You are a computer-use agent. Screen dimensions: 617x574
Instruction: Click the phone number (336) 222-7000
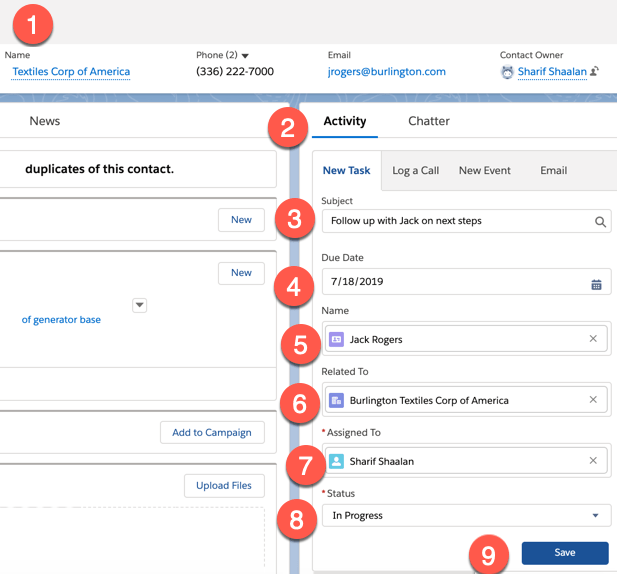coord(235,72)
